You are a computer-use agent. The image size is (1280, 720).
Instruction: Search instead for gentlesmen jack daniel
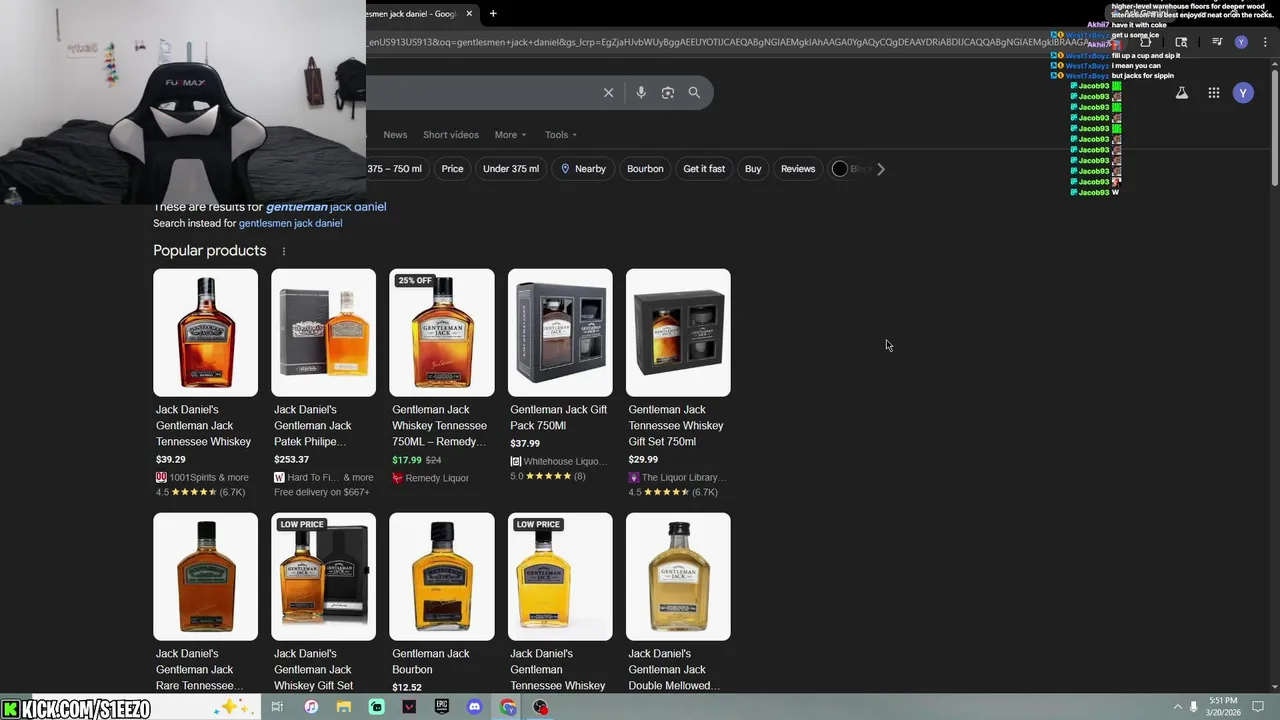click(290, 223)
